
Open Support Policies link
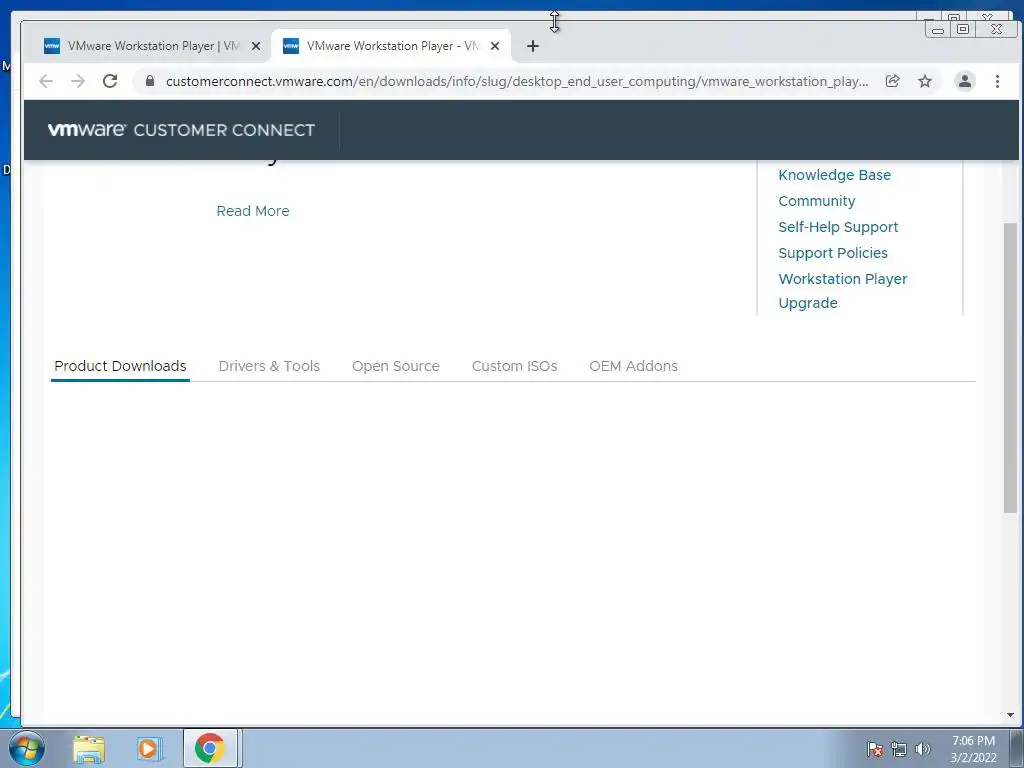[x=833, y=253]
